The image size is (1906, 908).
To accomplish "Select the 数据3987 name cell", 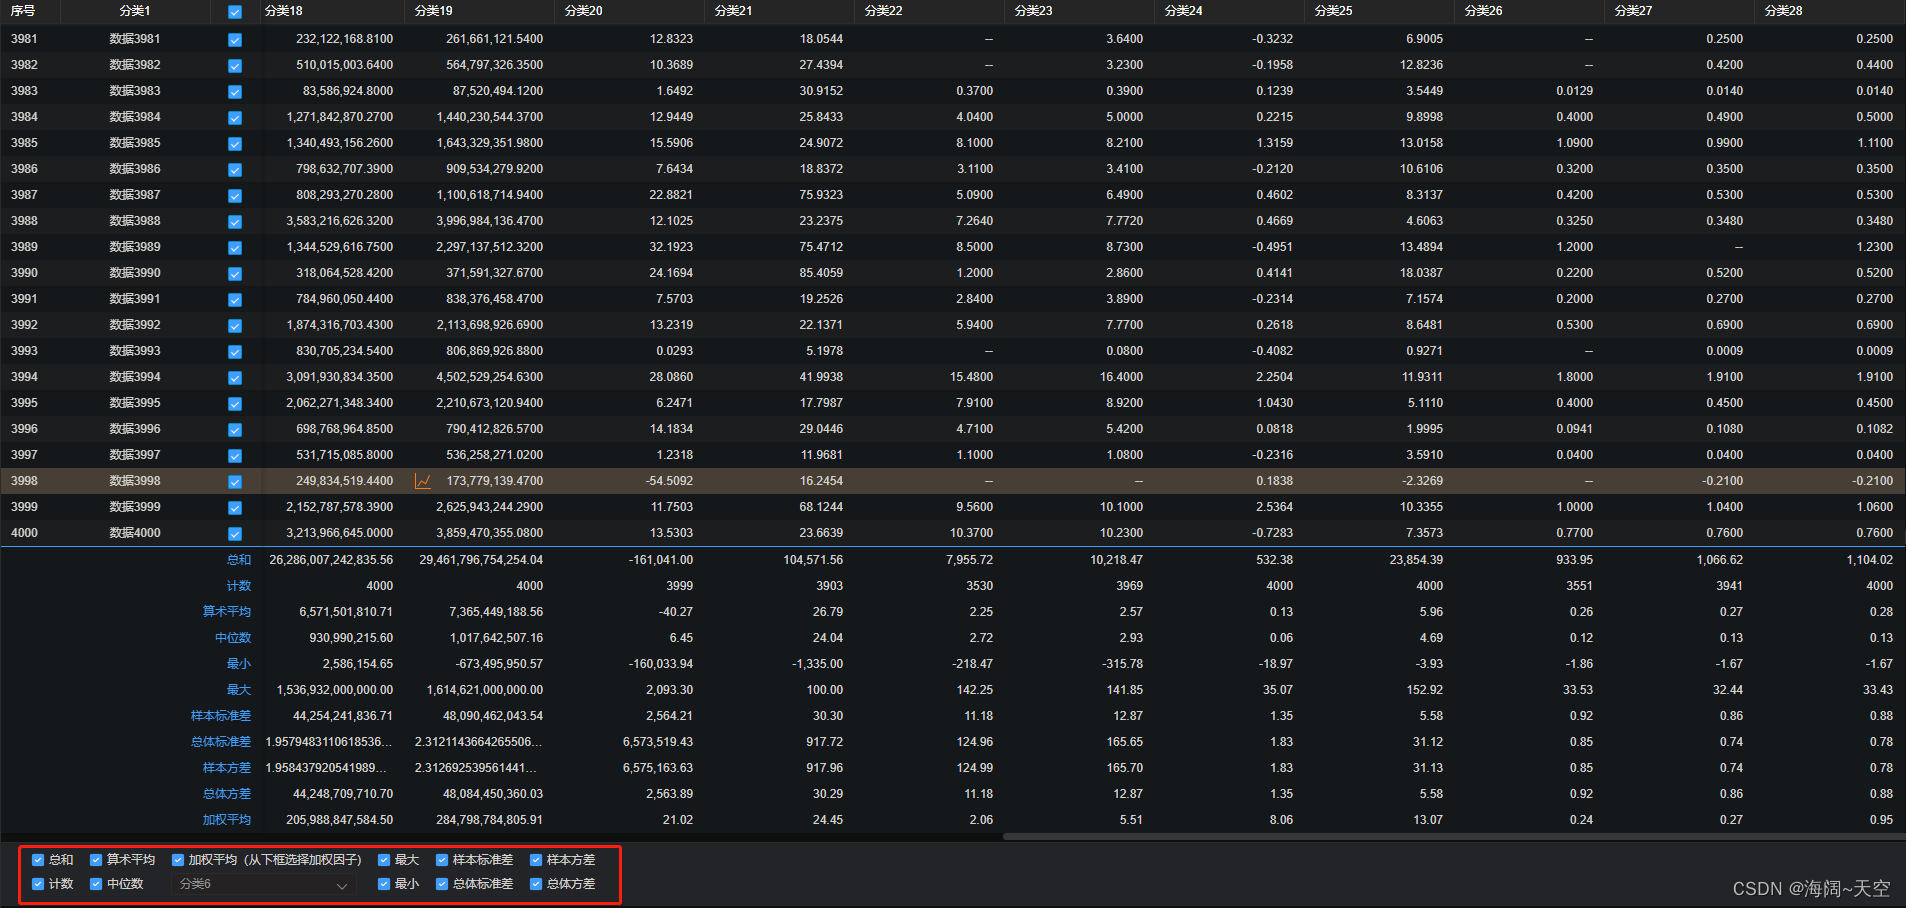I will pyautogui.click(x=135, y=195).
